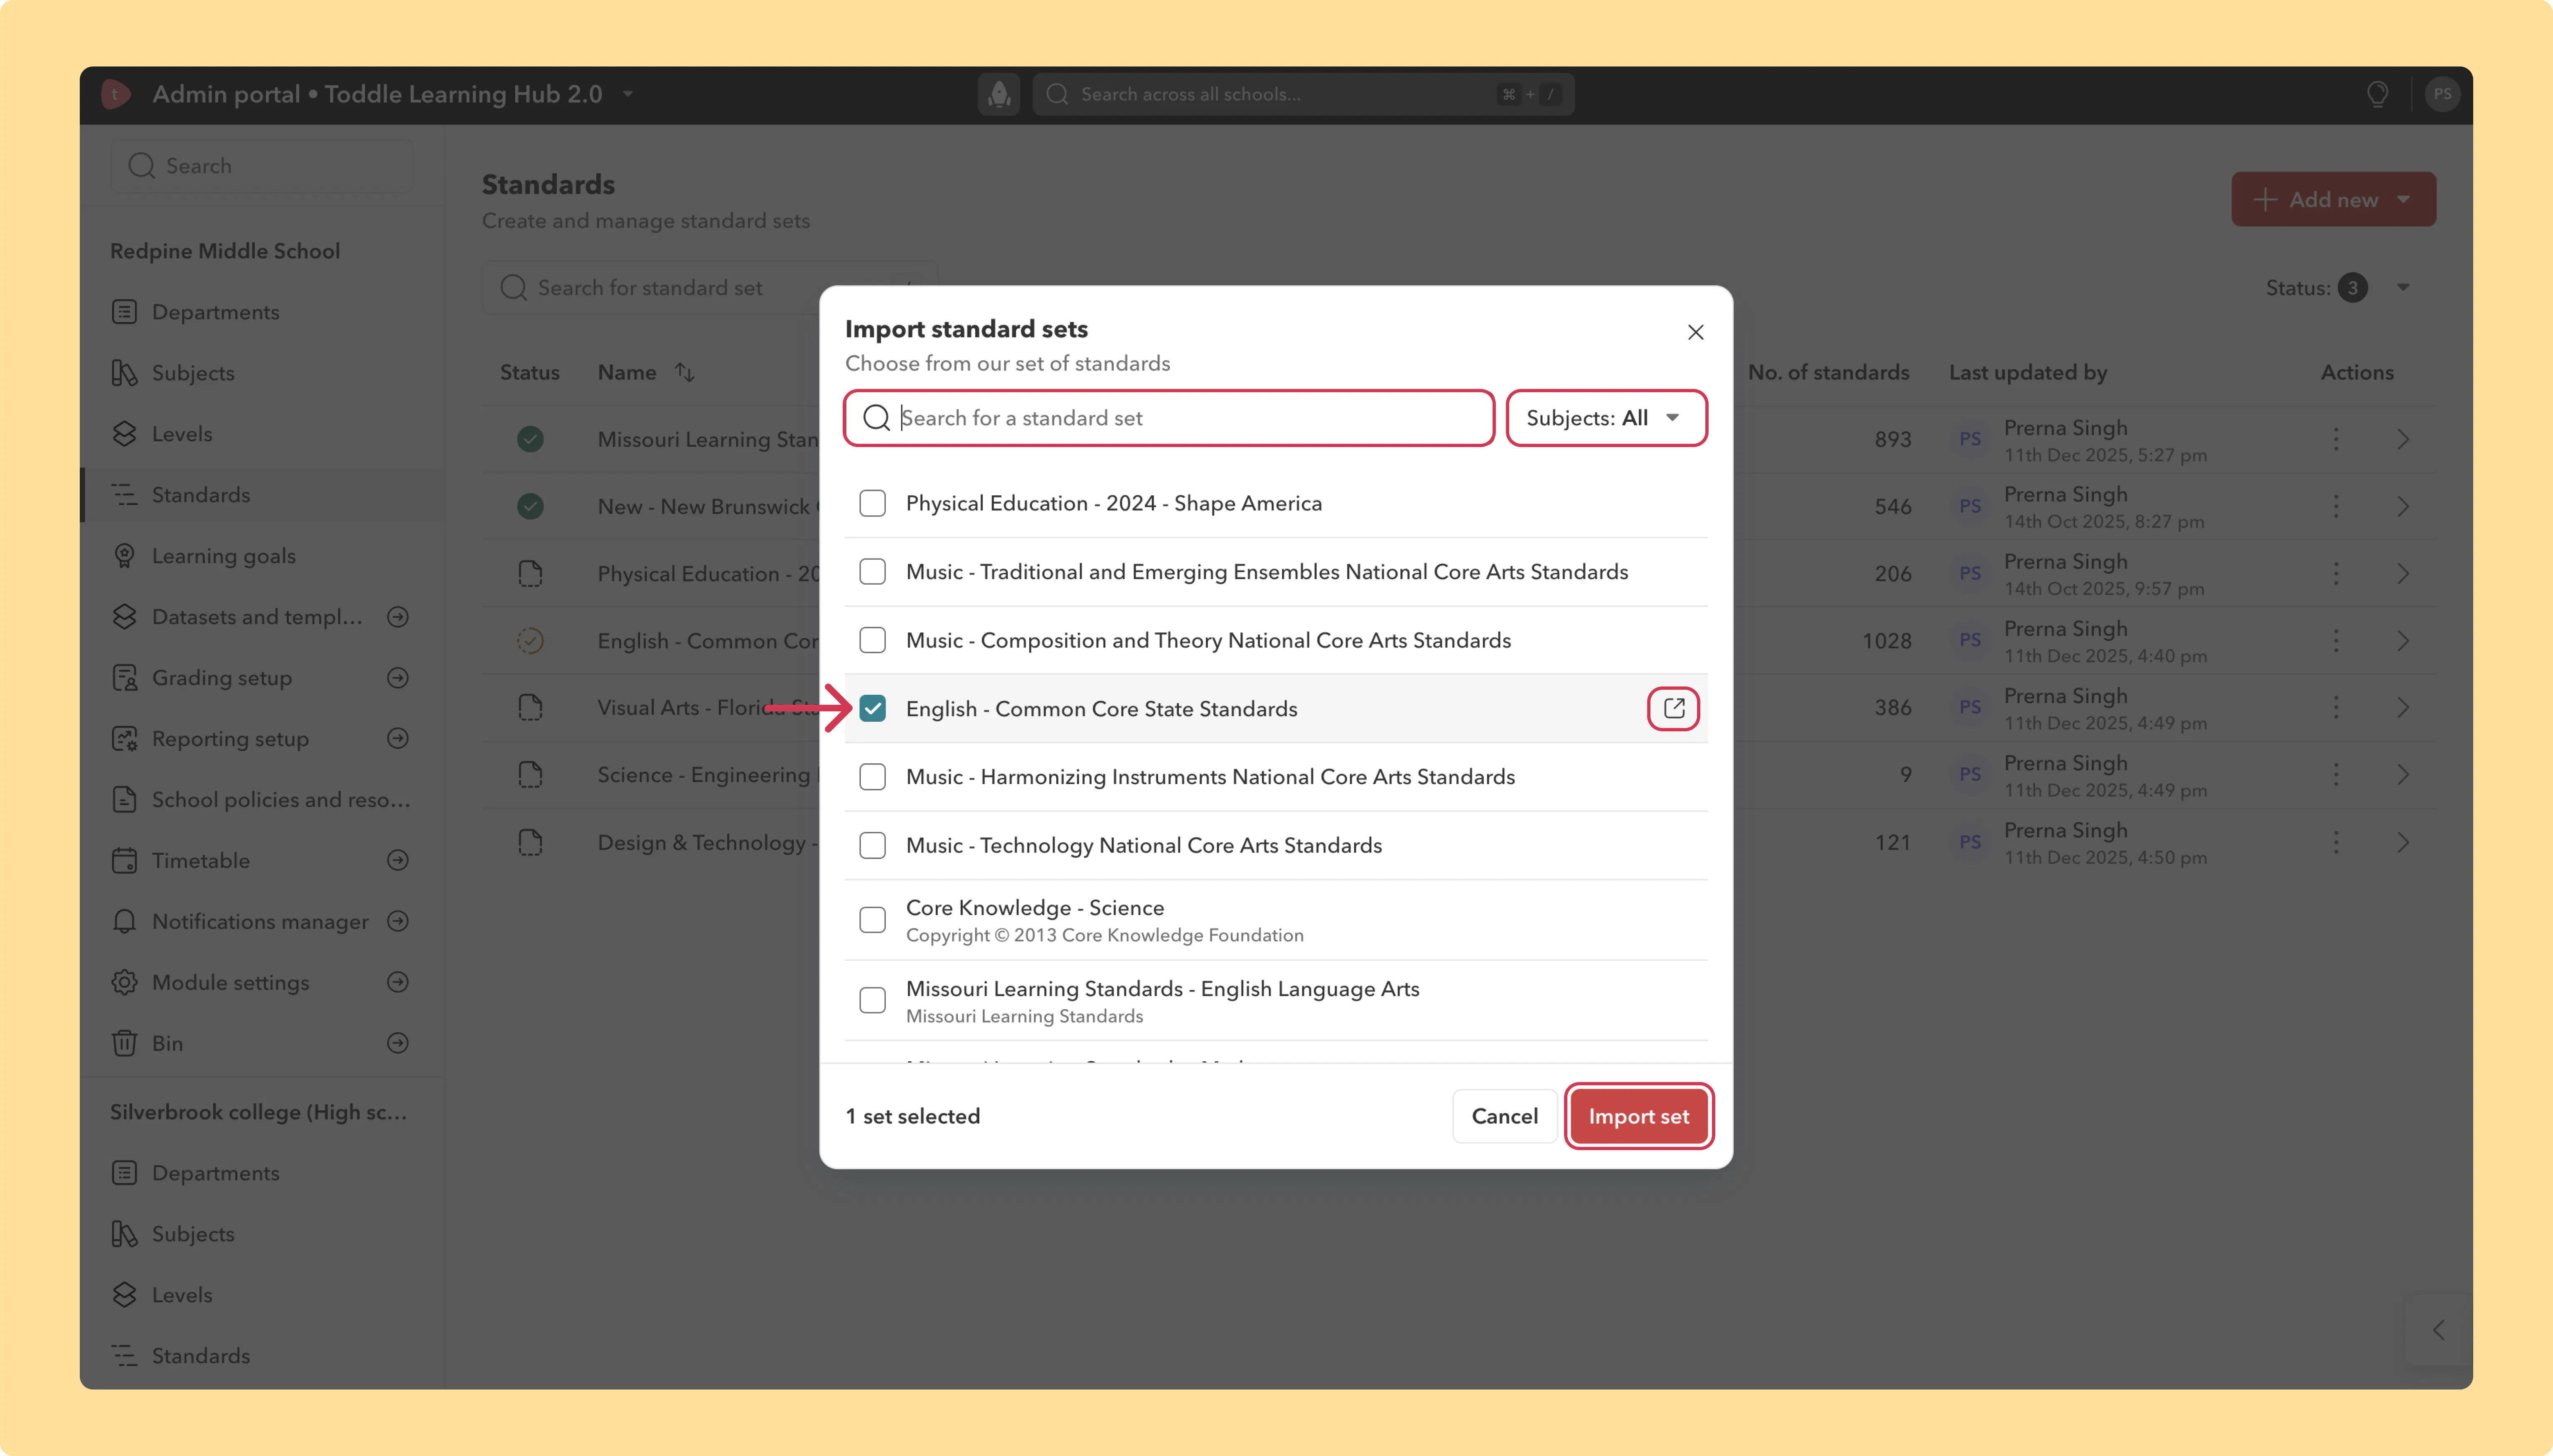Click the Missouri Learning green status icon
Image resolution: width=2553 pixels, height=1456 pixels.
[x=530, y=439]
